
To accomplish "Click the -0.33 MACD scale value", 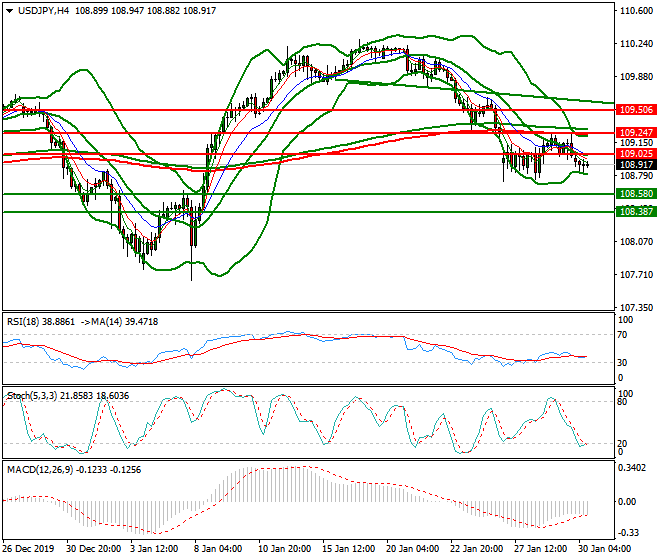I will click(627, 533).
